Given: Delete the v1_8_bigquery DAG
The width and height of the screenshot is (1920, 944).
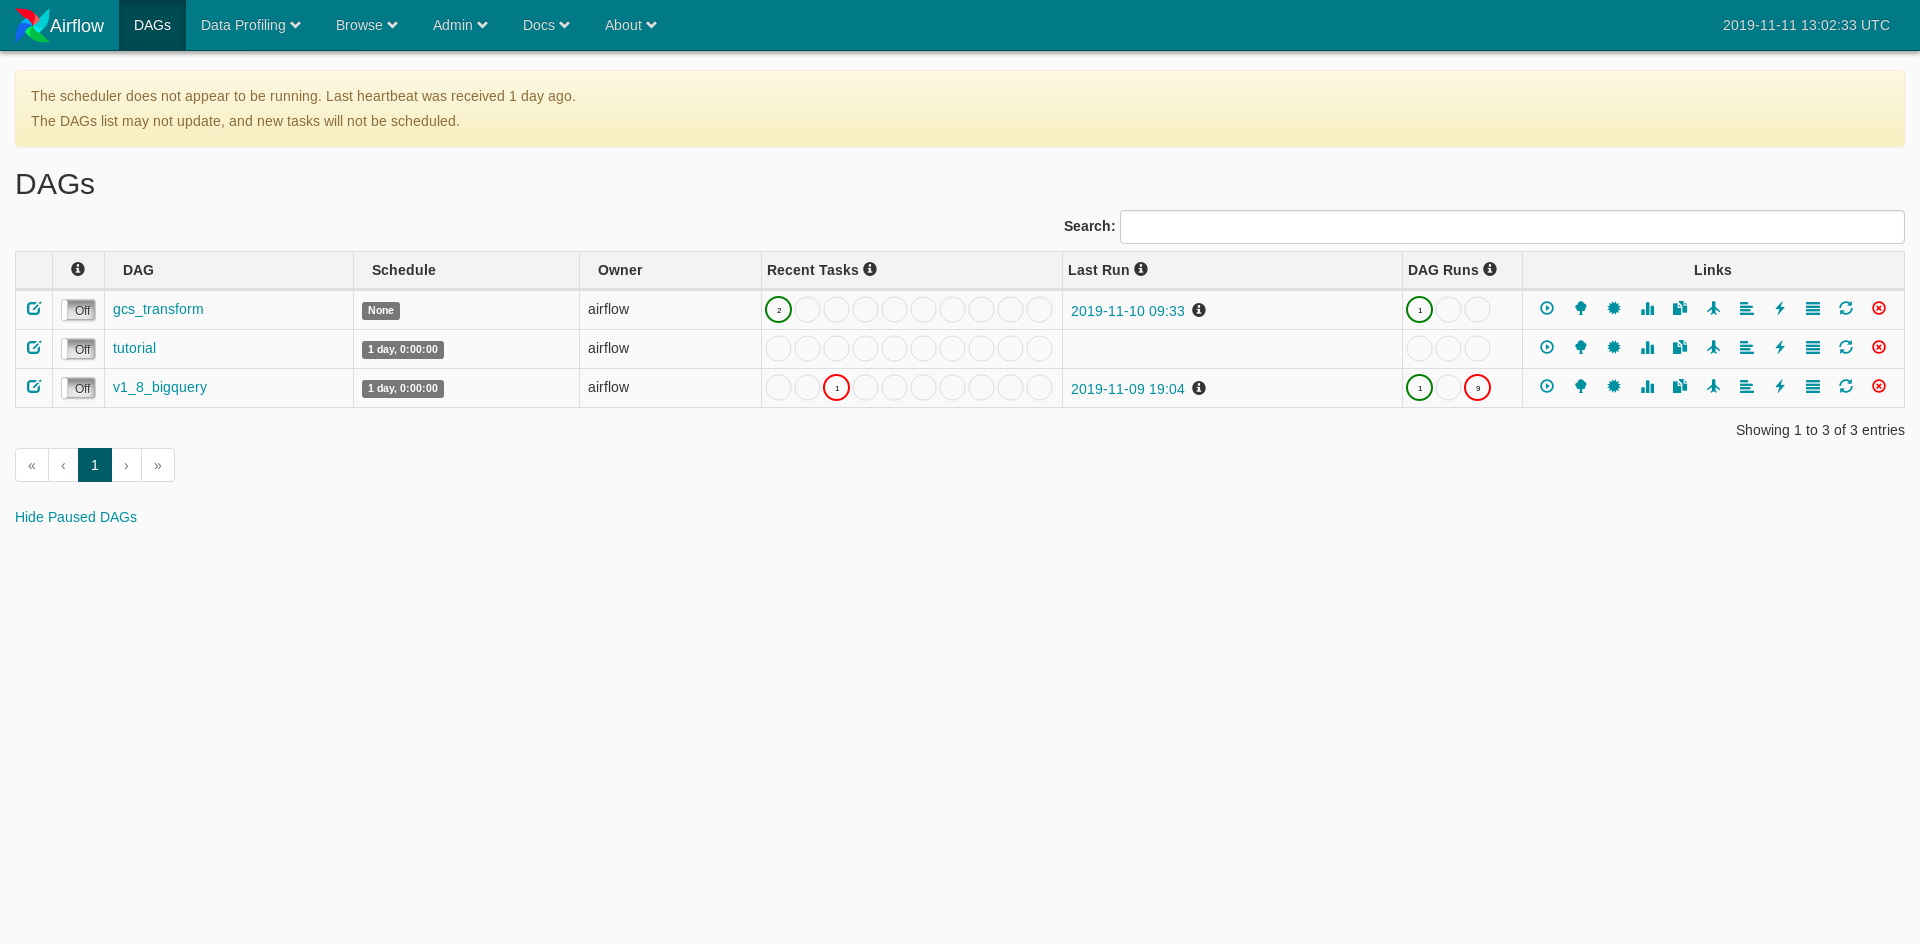Looking at the screenshot, I should tap(1879, 387).
